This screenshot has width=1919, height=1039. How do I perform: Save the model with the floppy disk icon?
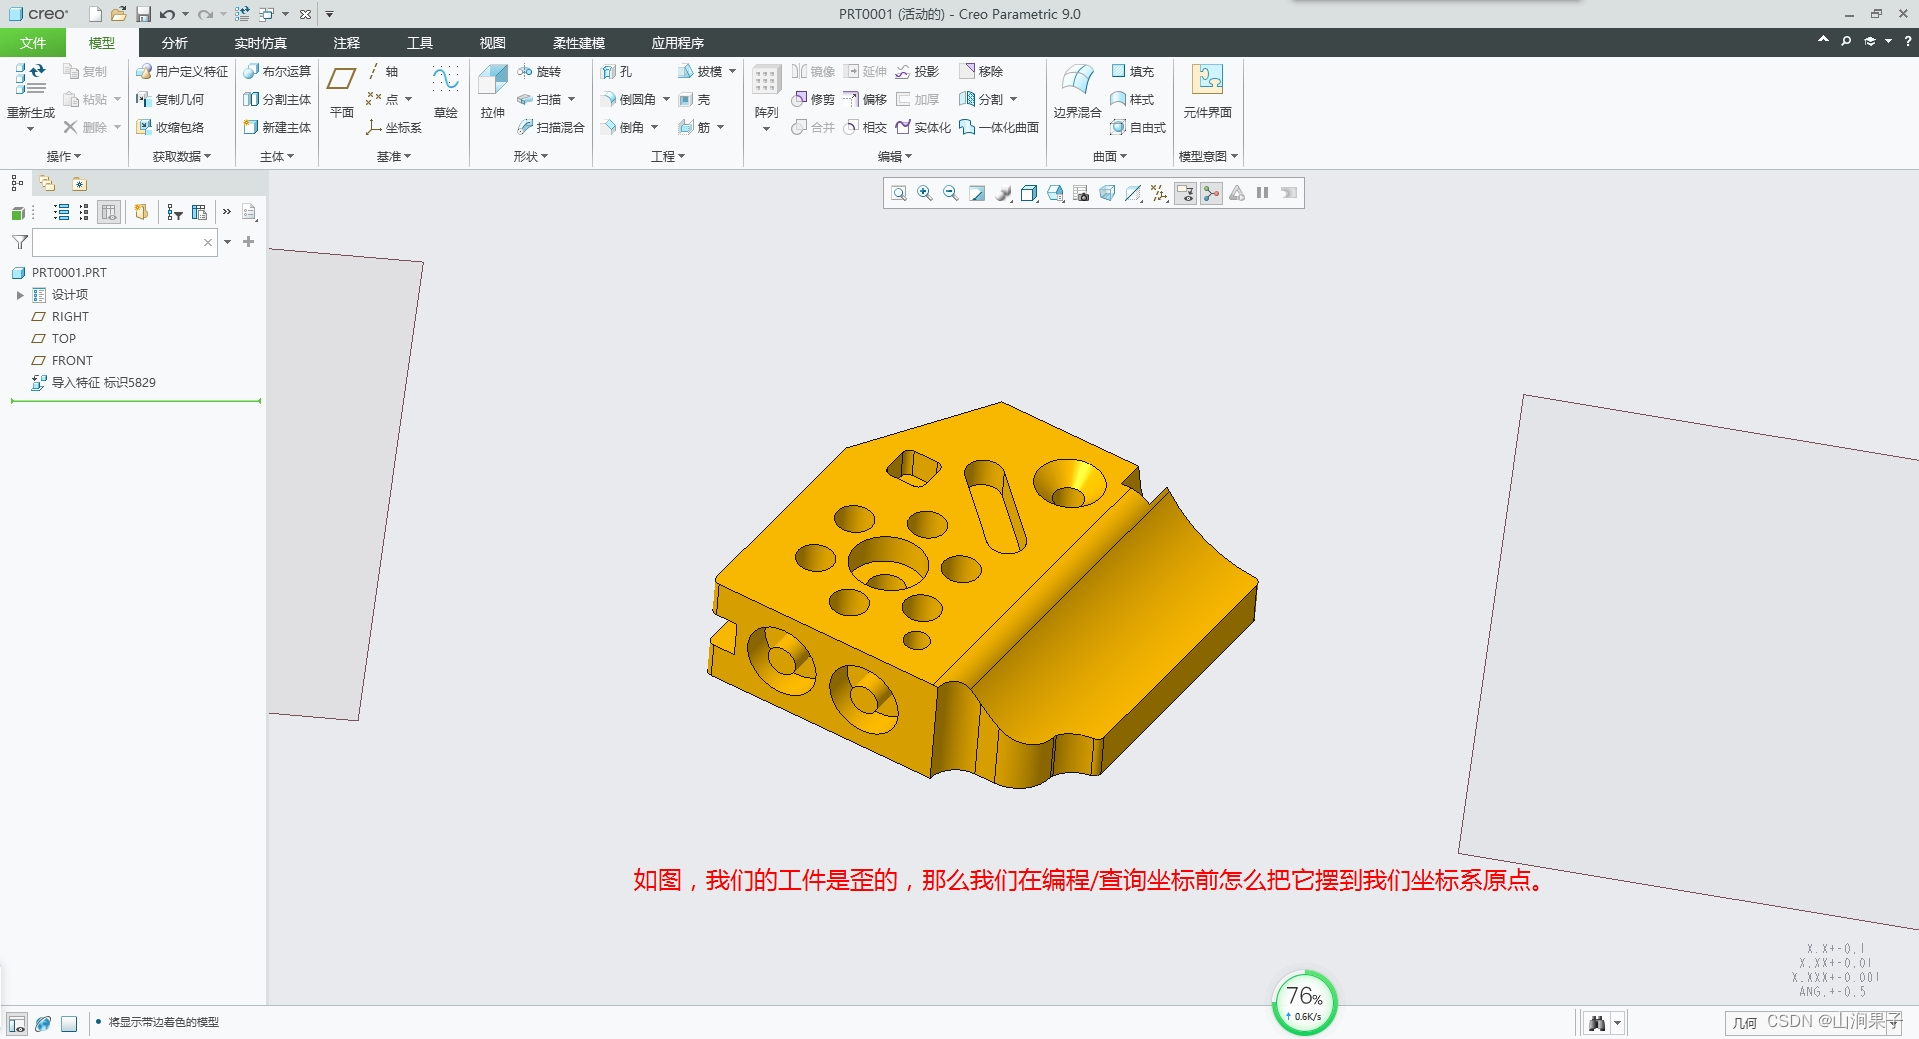pyautogui.click(x=143, y=14)
